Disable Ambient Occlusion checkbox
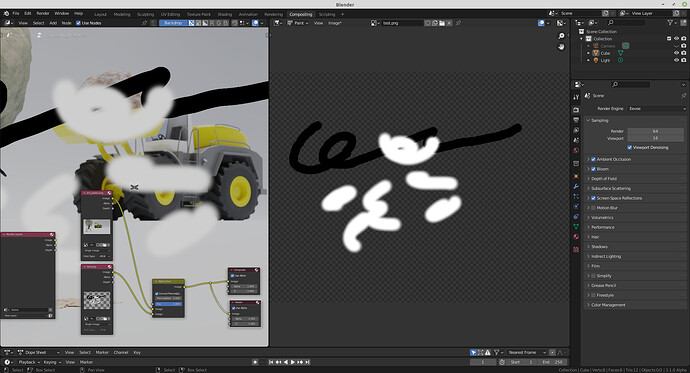 593,159
